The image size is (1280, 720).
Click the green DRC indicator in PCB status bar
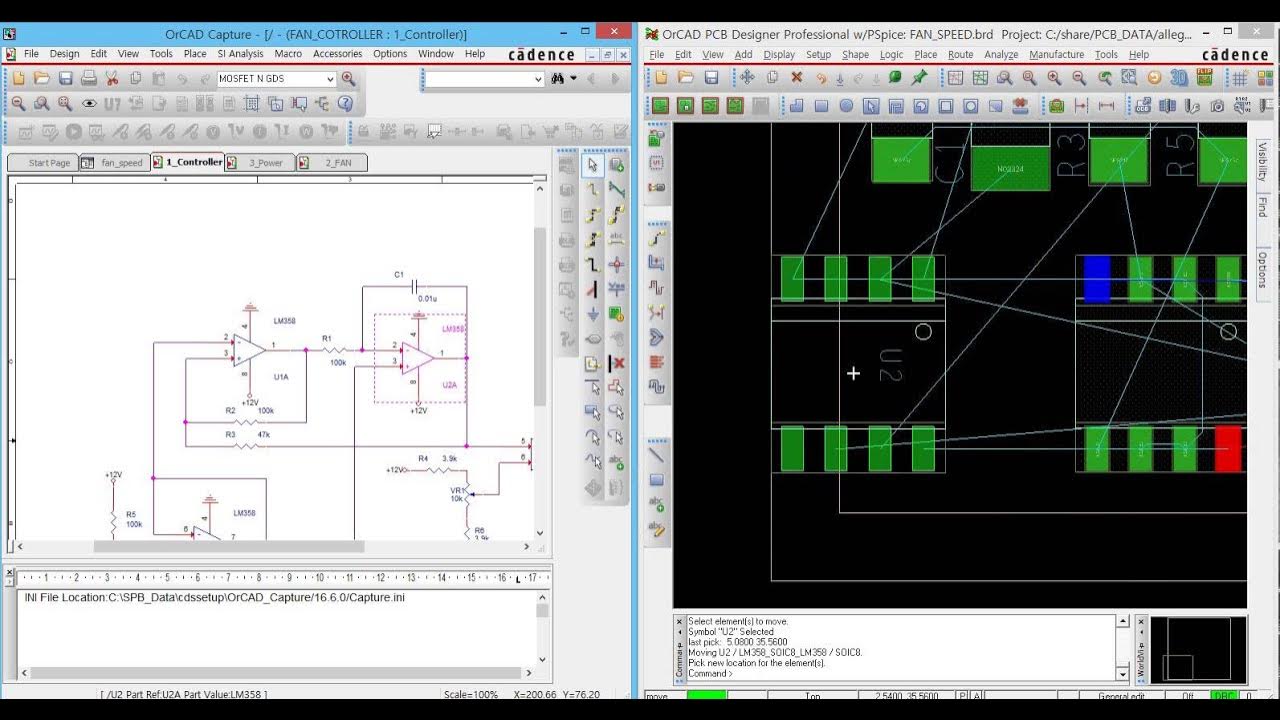[x=1224, y=696]
